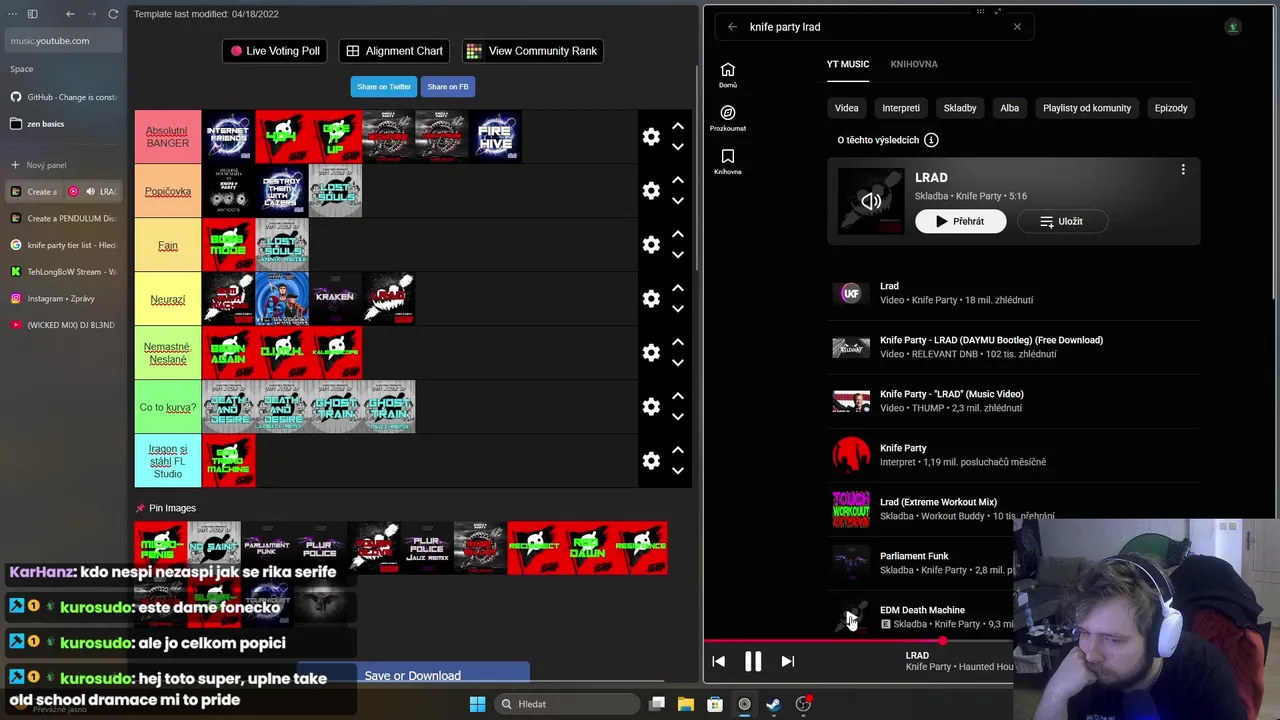The image size is (1280, 720).
Task: Click View Community Rank button
Action: click(x=531, y=51)
